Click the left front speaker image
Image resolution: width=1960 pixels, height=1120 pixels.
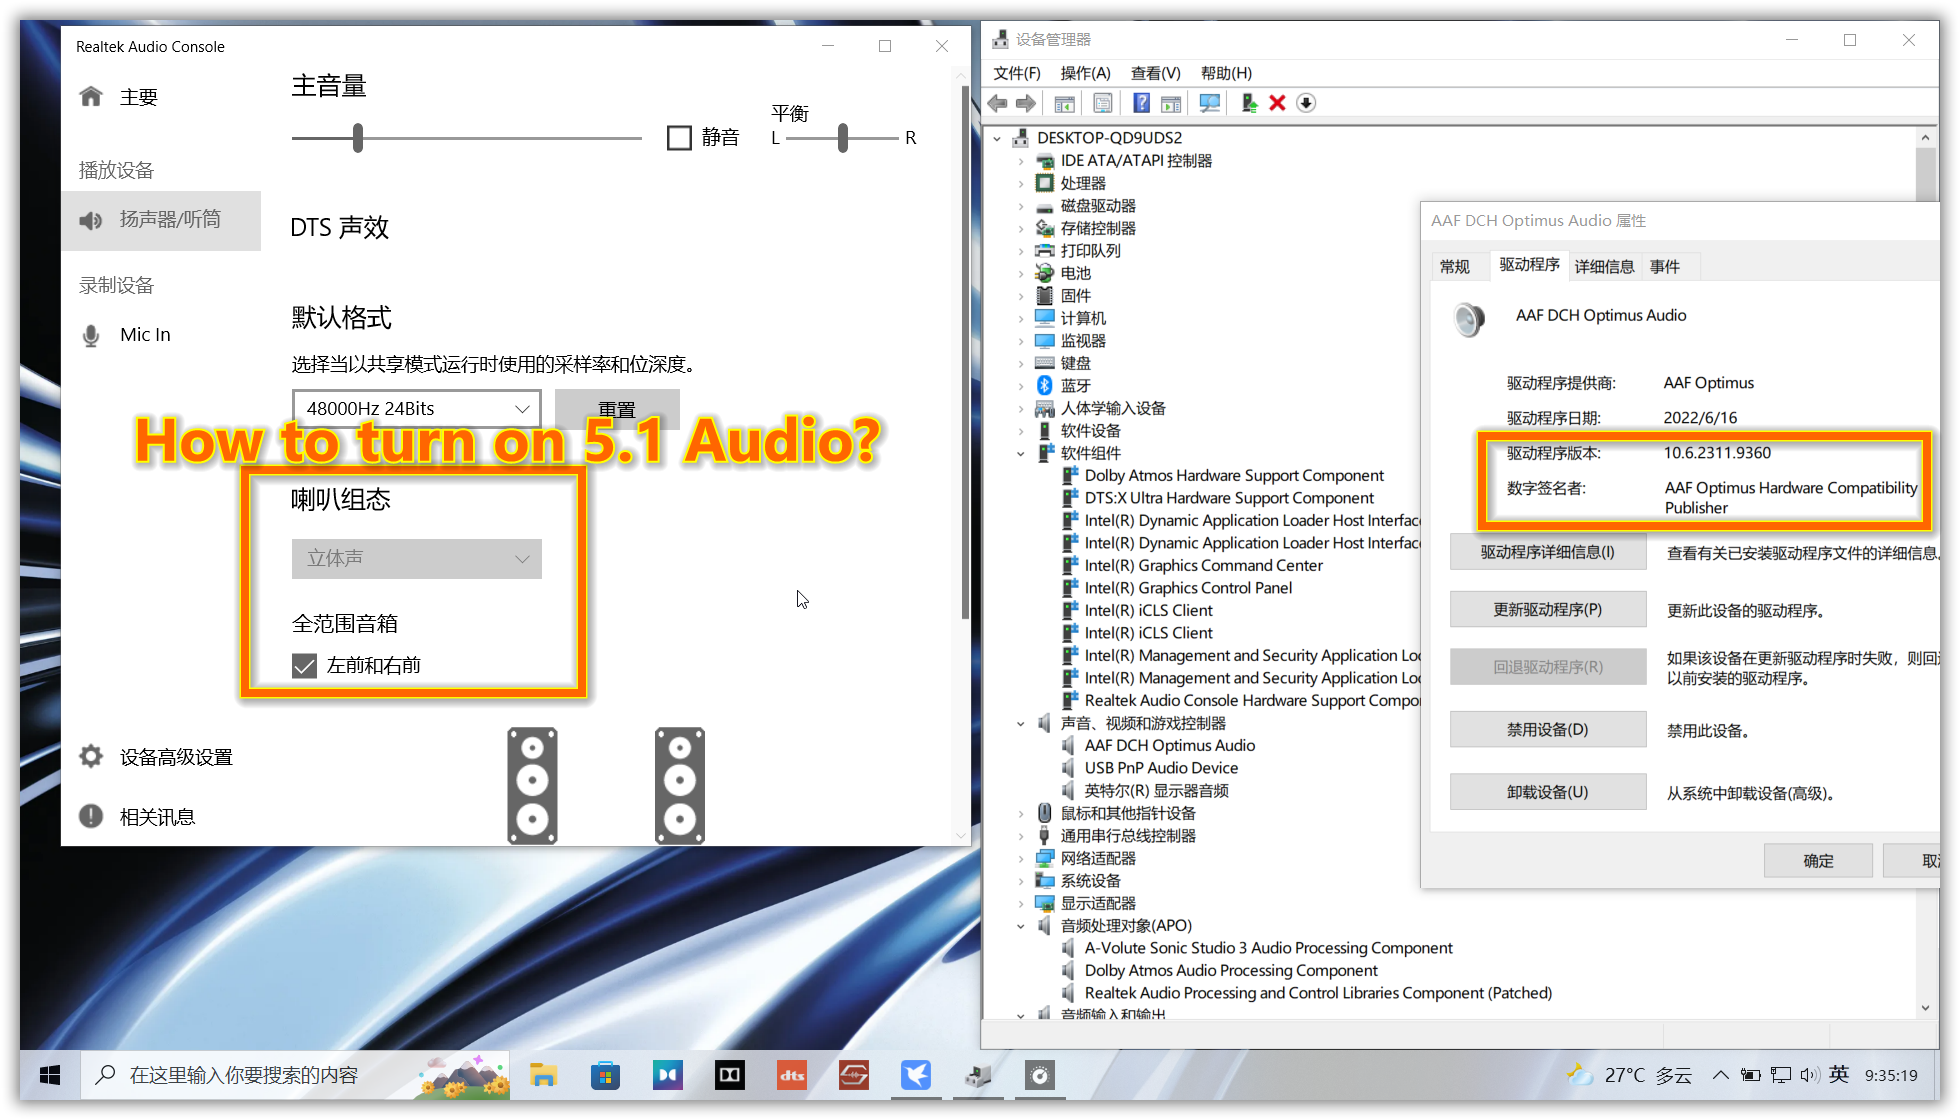pos(532,785)
